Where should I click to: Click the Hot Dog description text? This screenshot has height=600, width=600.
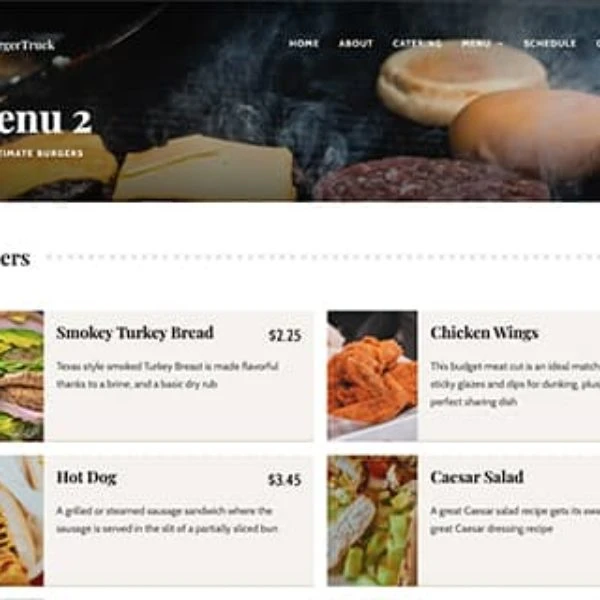point(167,520)
